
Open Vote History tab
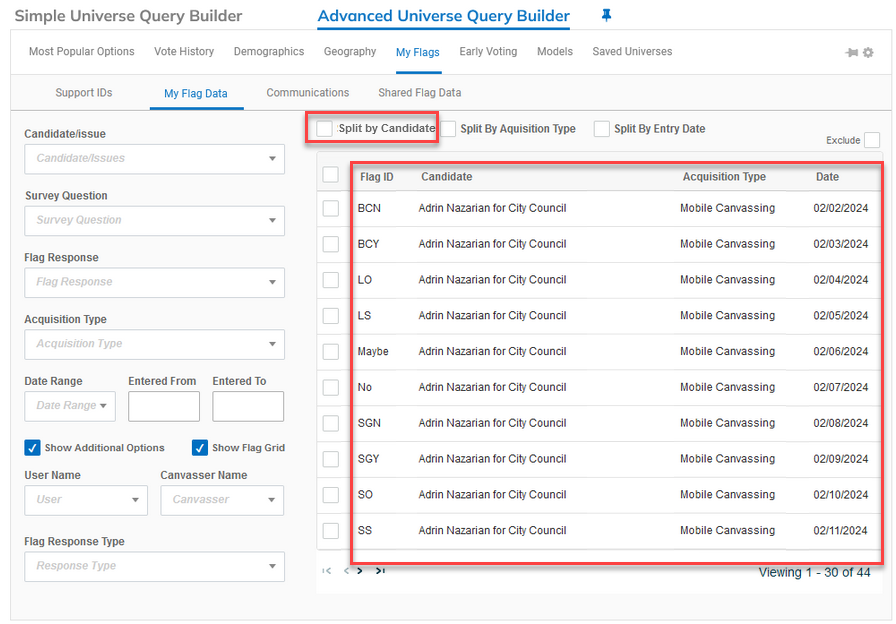[x=184, y=51]
